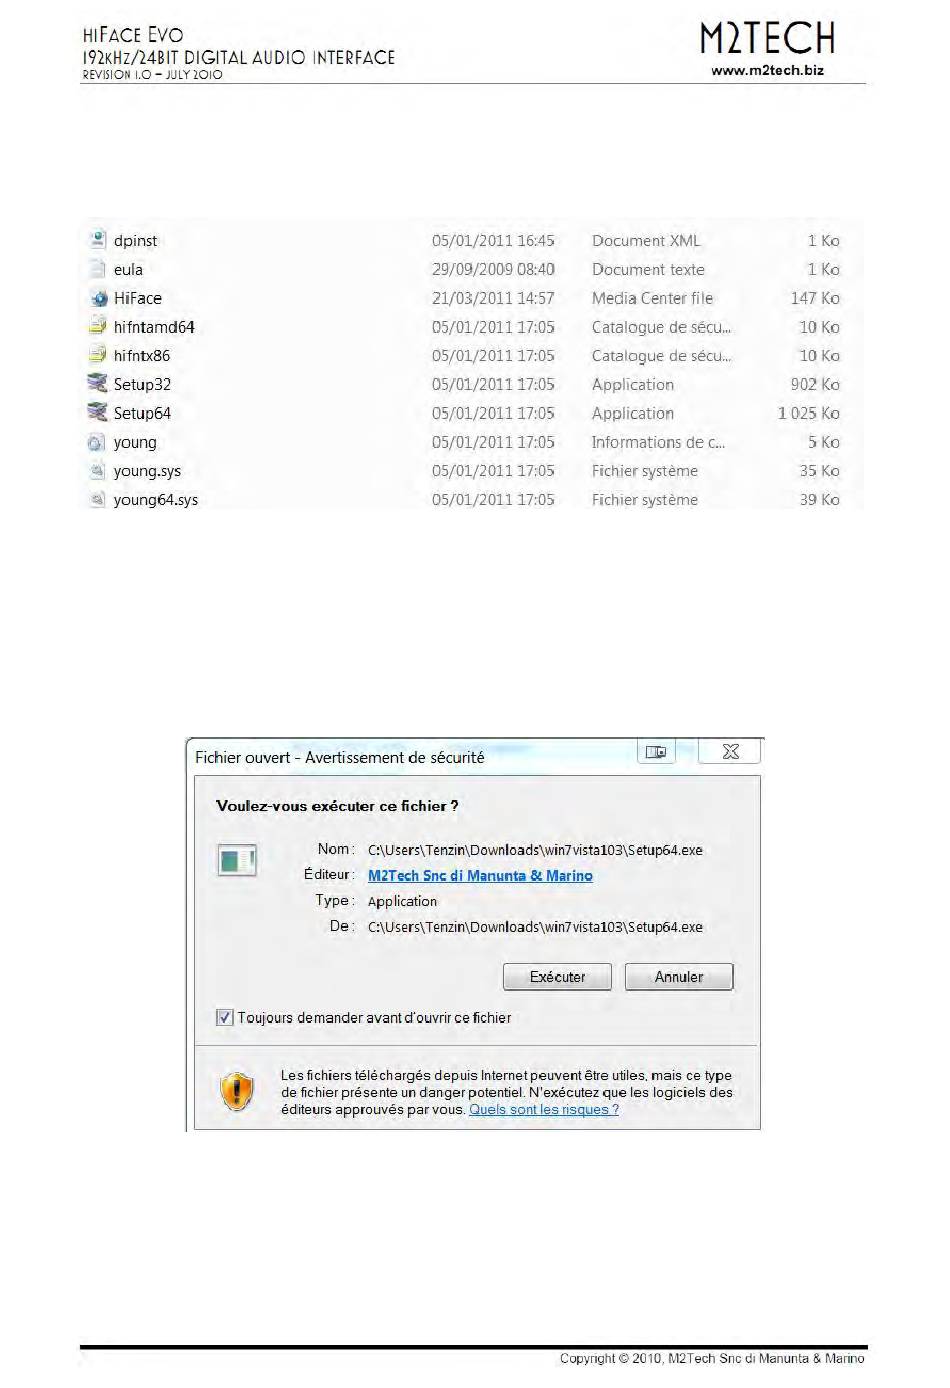This screenshot has height=1388, width=950.
Task: Close the security warning dialog
Action: tap(731, 752)
